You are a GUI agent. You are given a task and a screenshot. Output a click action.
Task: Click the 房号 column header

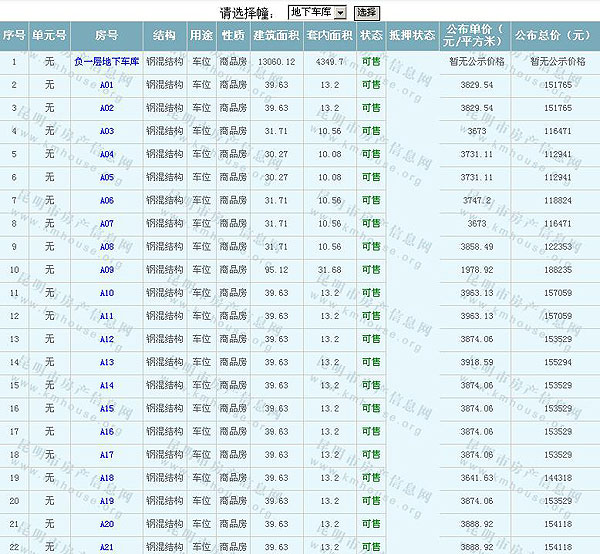pos(107,35)
